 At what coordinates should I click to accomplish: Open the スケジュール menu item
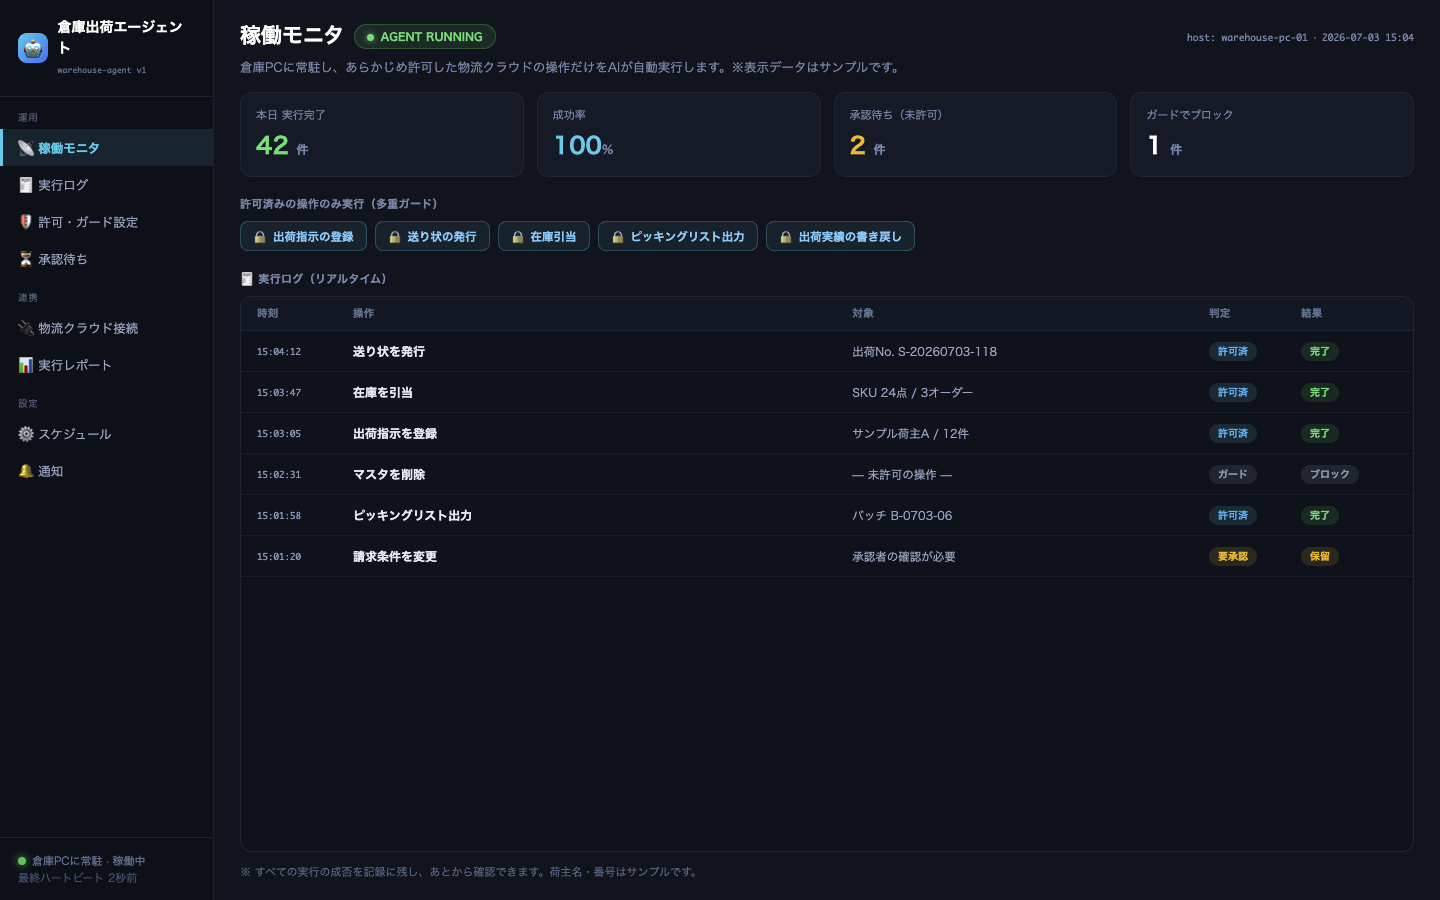pos(106,434)
